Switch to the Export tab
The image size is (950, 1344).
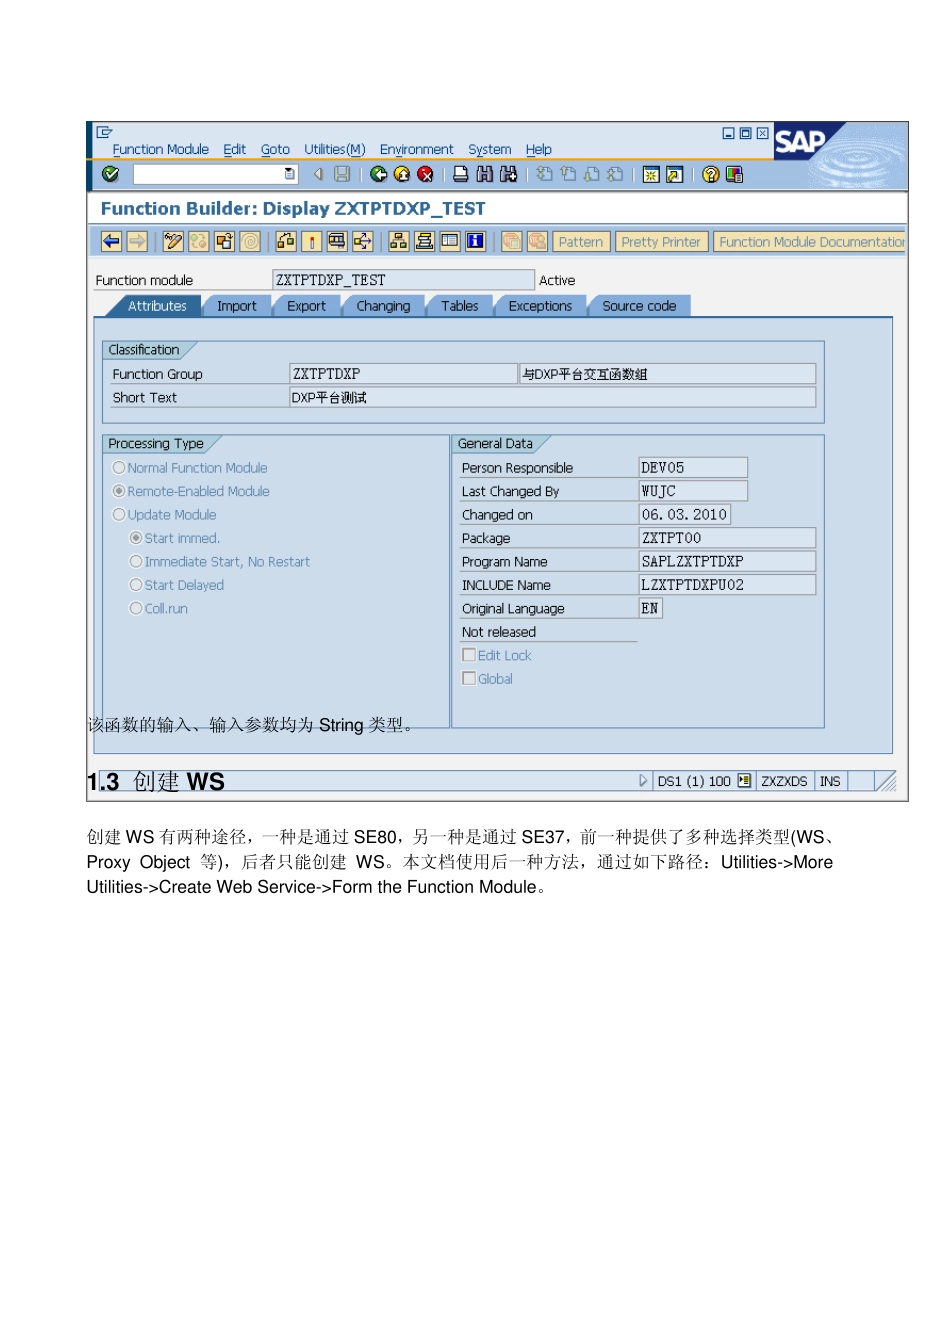pyautogui.click(x=306, y=306)
